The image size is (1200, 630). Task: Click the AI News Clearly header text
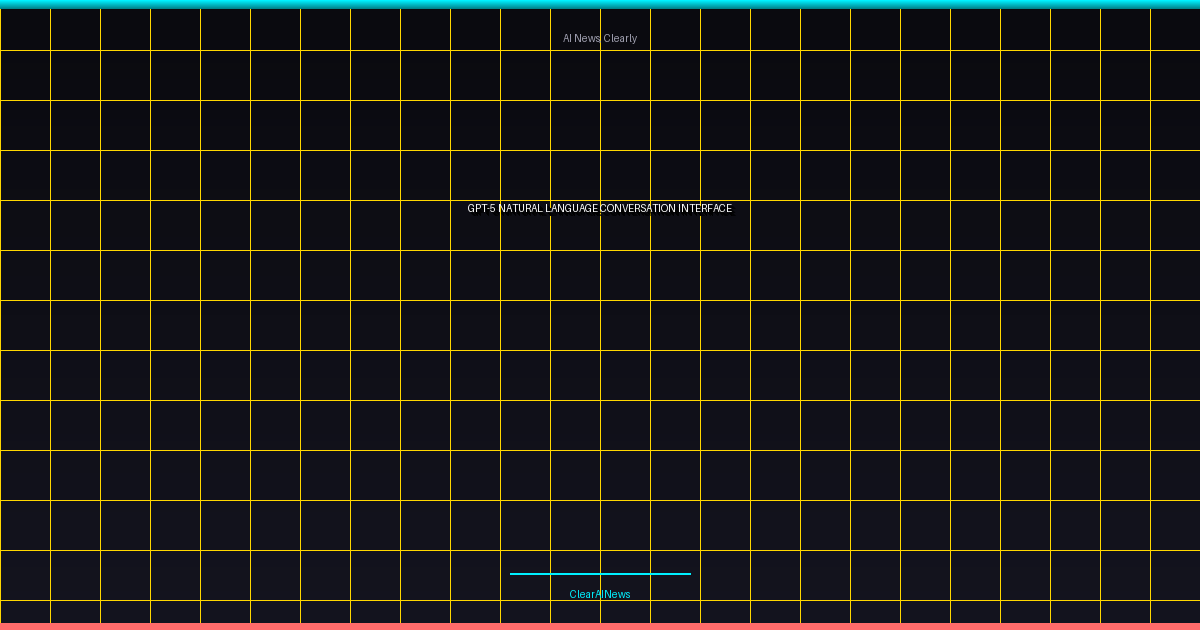[600, 38]
